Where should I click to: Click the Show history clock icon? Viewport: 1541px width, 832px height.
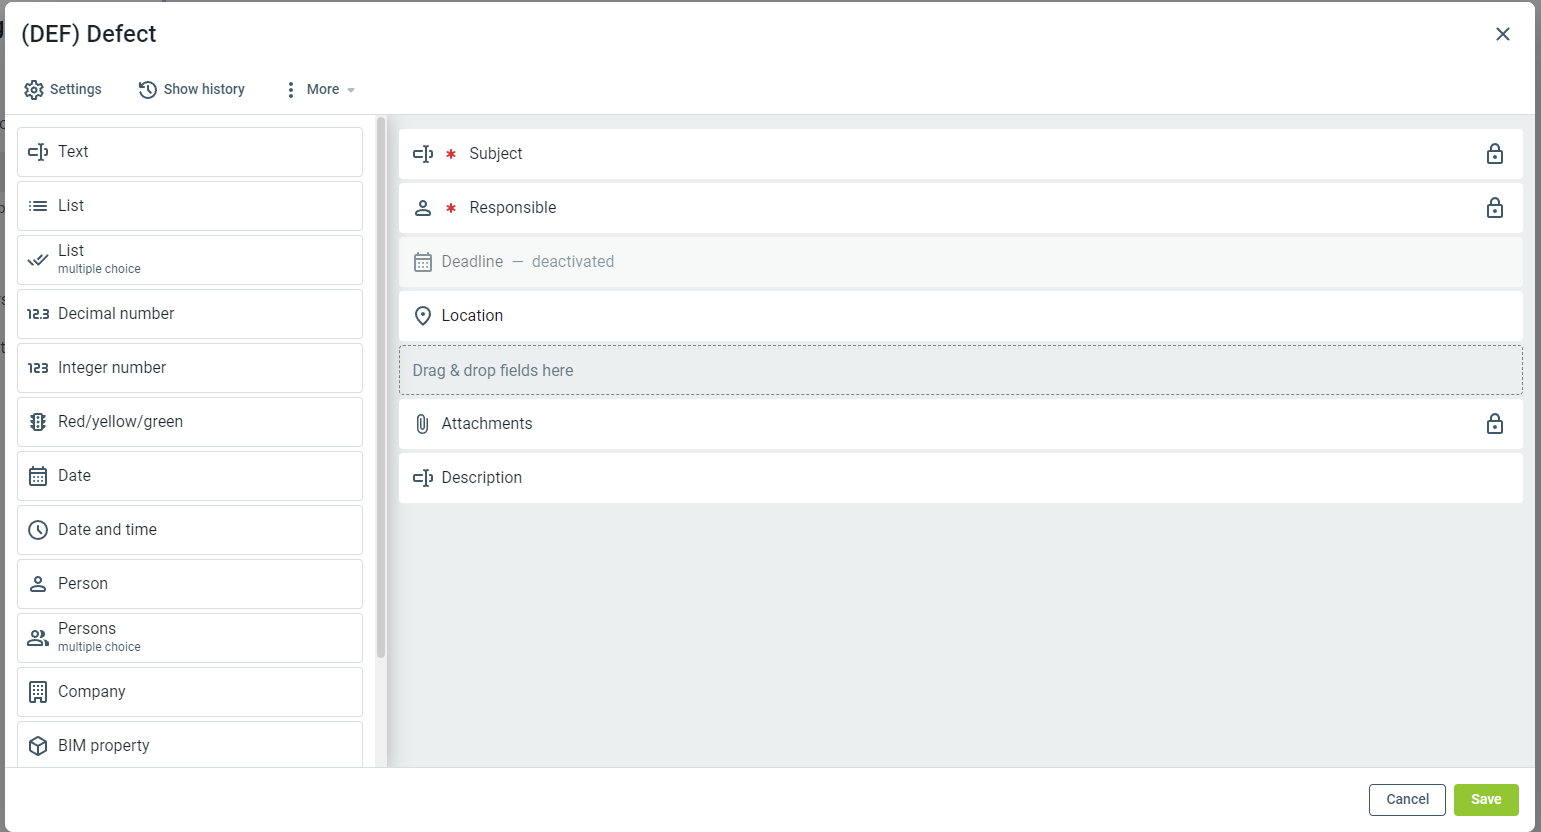pos(148,90)
